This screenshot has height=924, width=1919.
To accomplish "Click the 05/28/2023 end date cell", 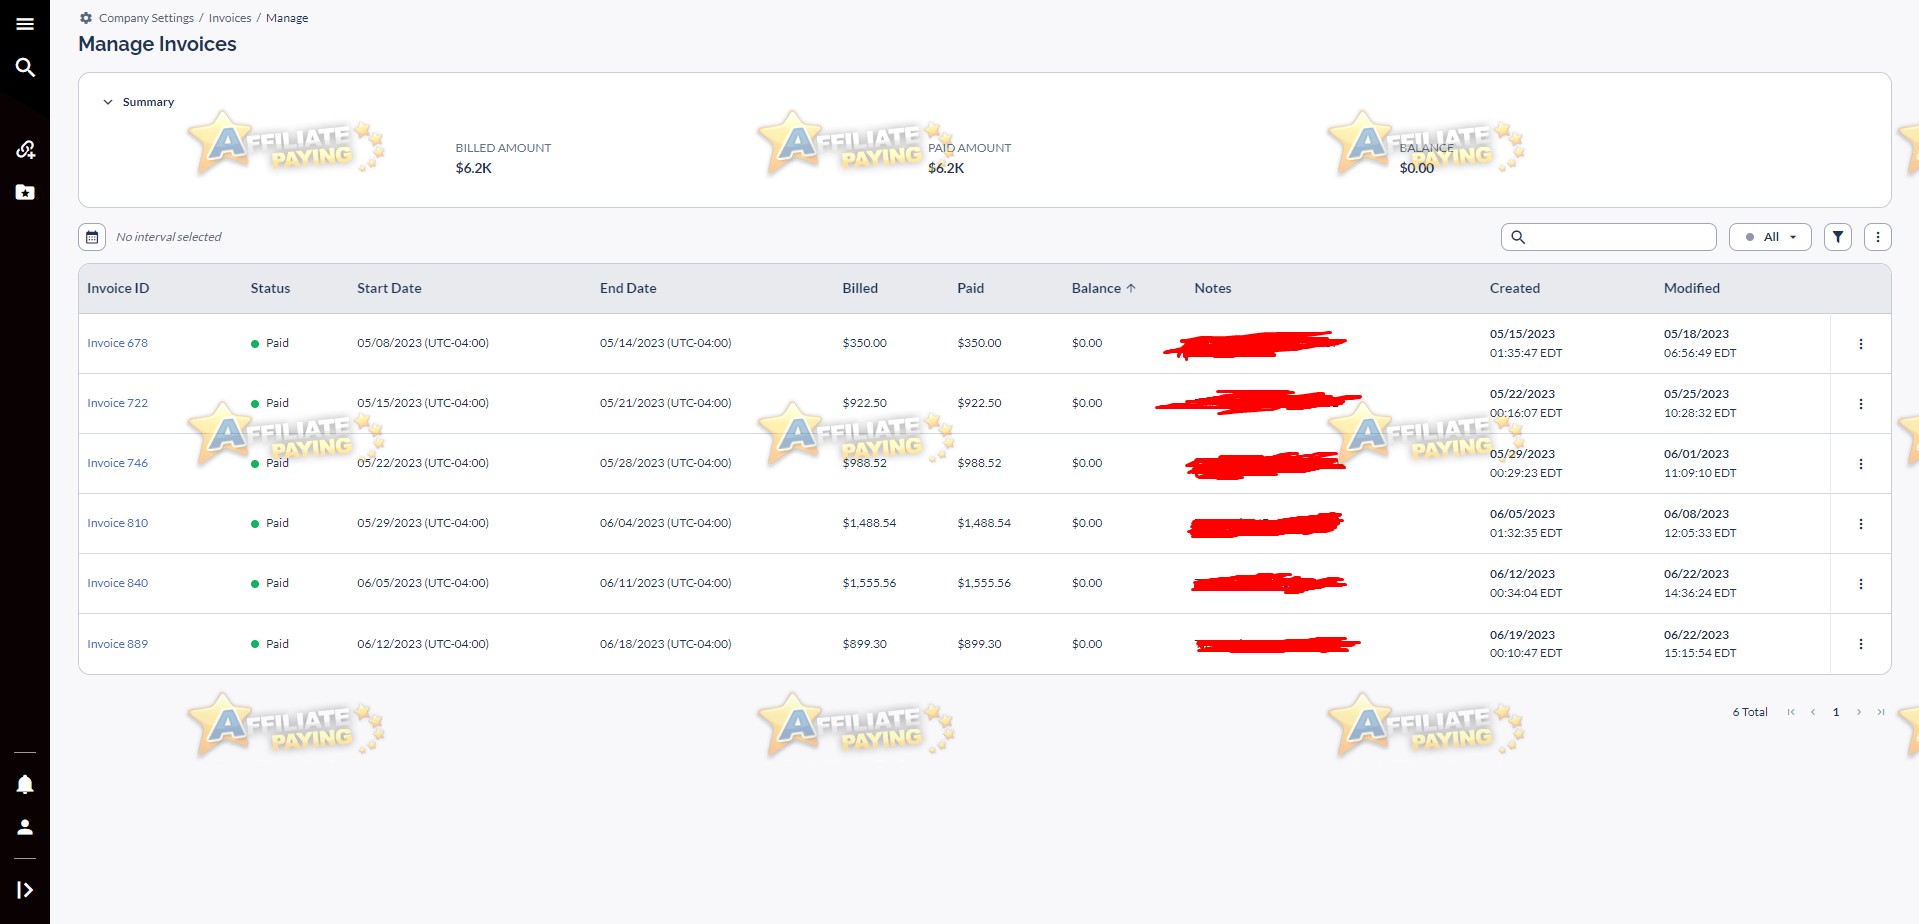I will click(666, 463).
